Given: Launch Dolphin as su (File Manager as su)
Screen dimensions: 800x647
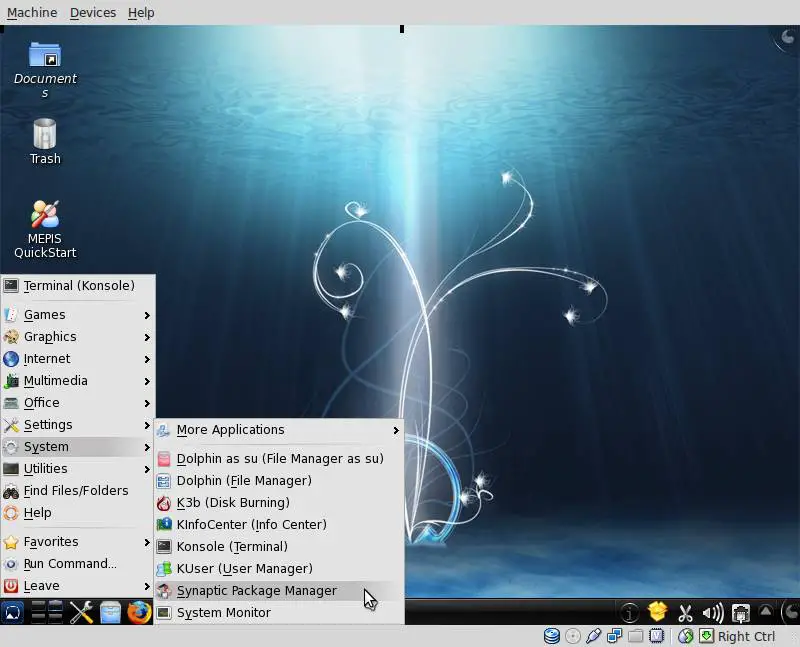Looking at the screenshot, I should tap(279, 459).
